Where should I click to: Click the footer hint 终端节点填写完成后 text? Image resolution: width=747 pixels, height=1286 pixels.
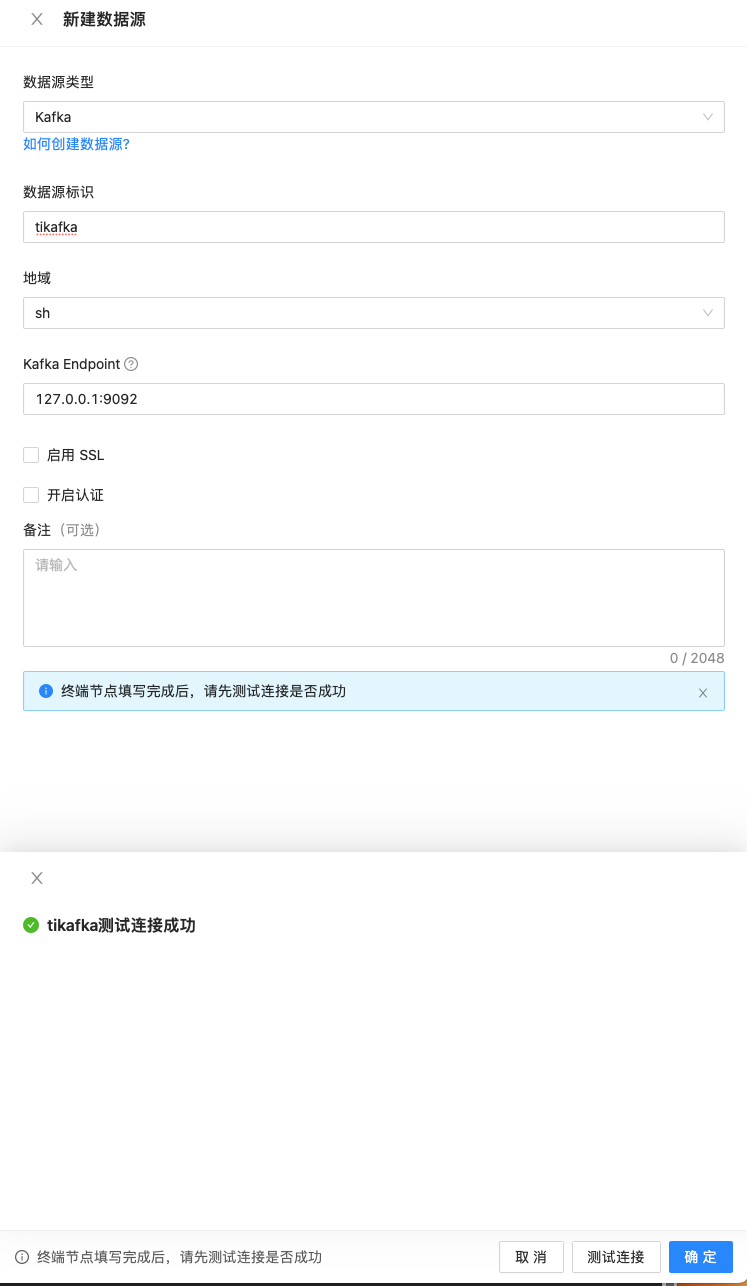click(x=179, y=1257)
